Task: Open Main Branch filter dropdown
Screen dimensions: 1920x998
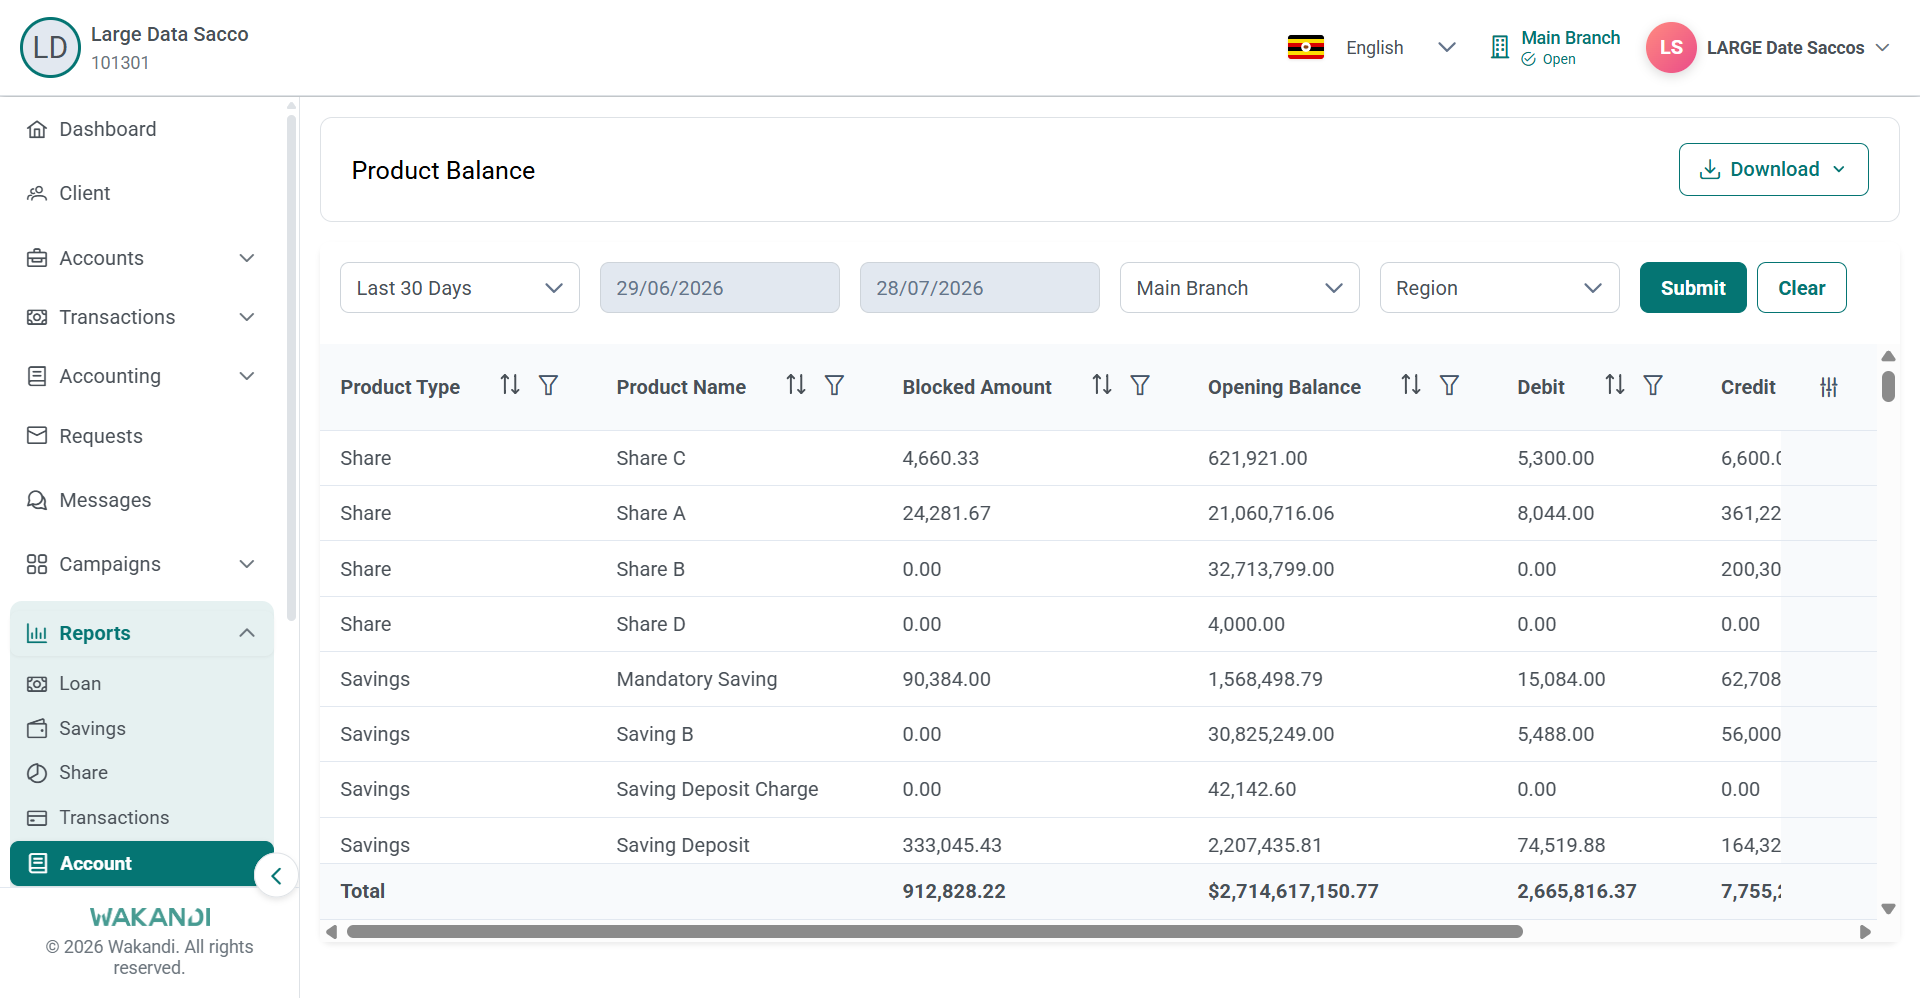Action: point(1240,288)
